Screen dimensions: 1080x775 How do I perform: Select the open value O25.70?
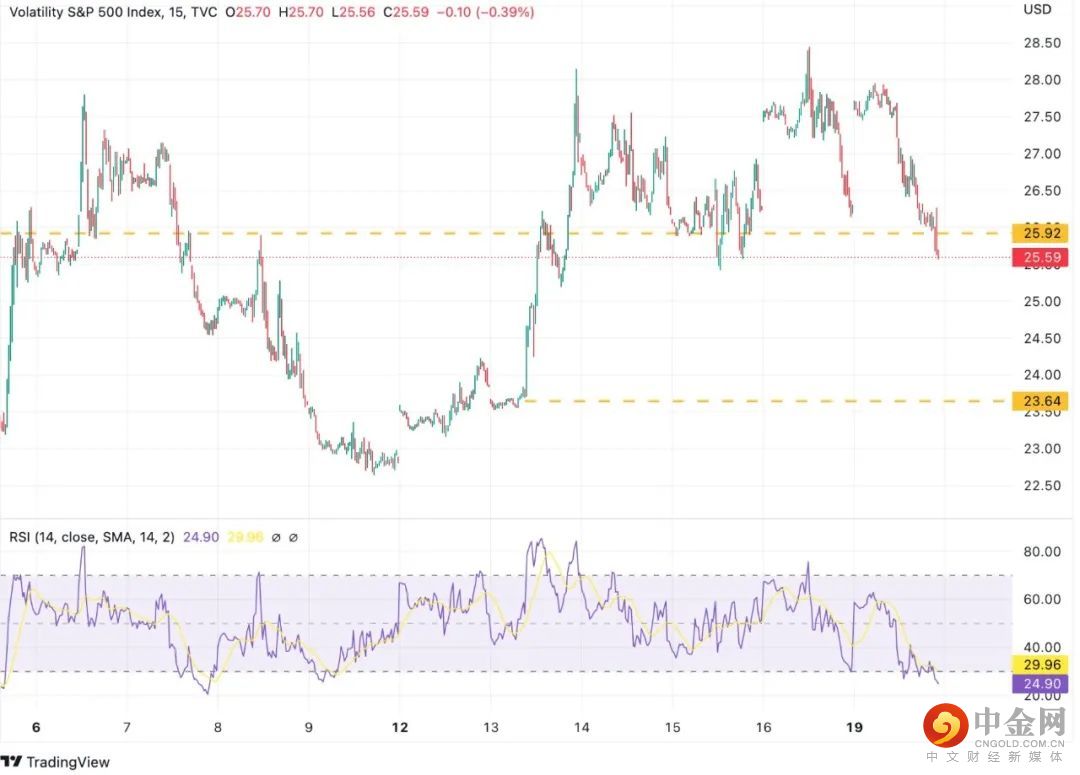coord(248,12)
